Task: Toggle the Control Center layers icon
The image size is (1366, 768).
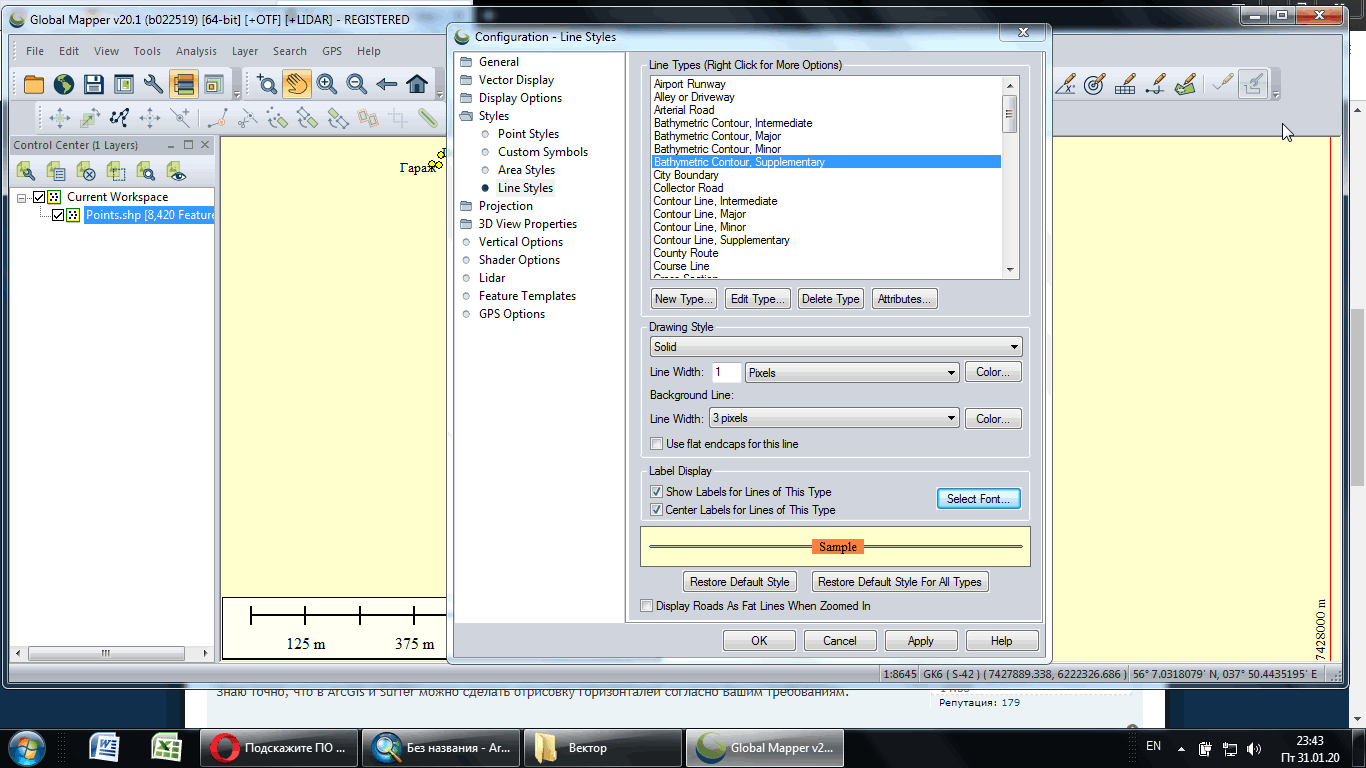Action: click(183, 85)
